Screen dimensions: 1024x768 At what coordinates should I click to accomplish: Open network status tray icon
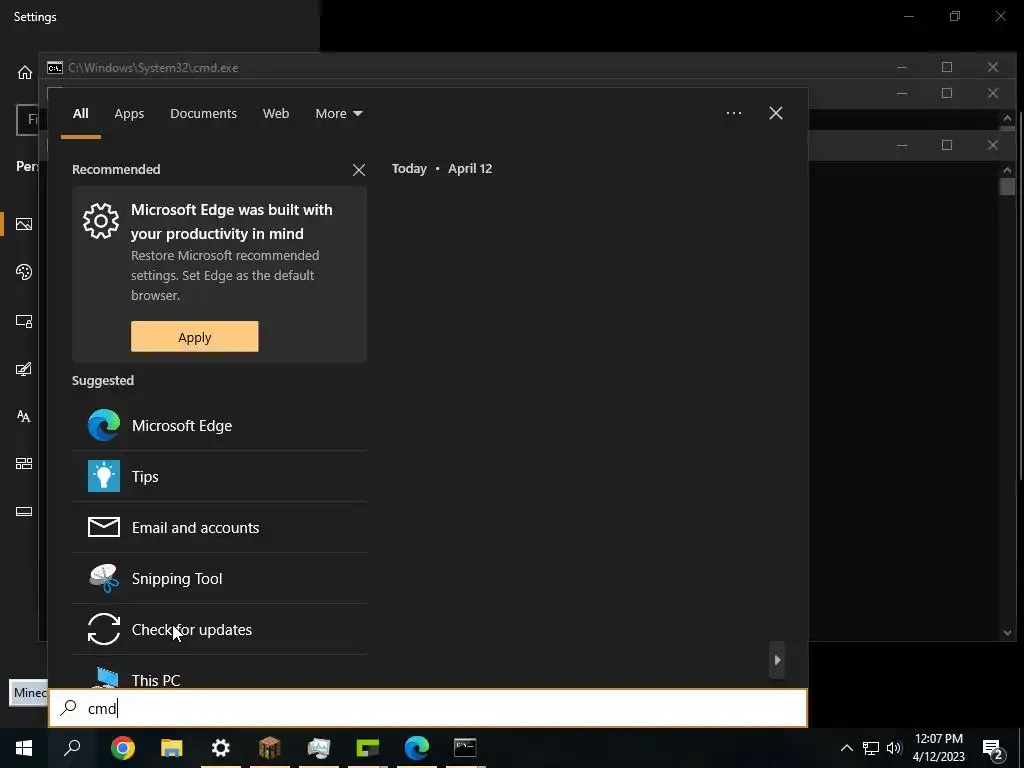[x=871, y=748]
